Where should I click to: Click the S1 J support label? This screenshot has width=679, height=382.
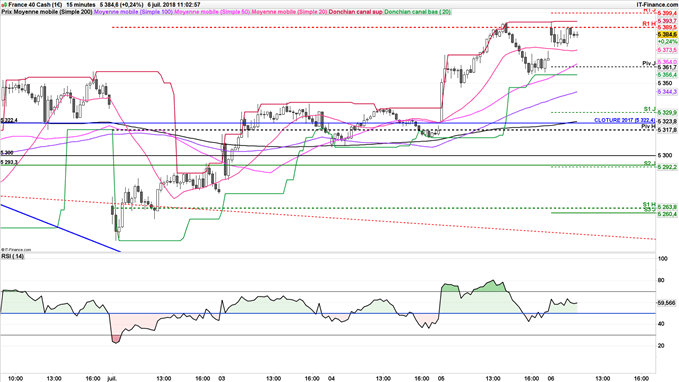(x=649, y=109)
